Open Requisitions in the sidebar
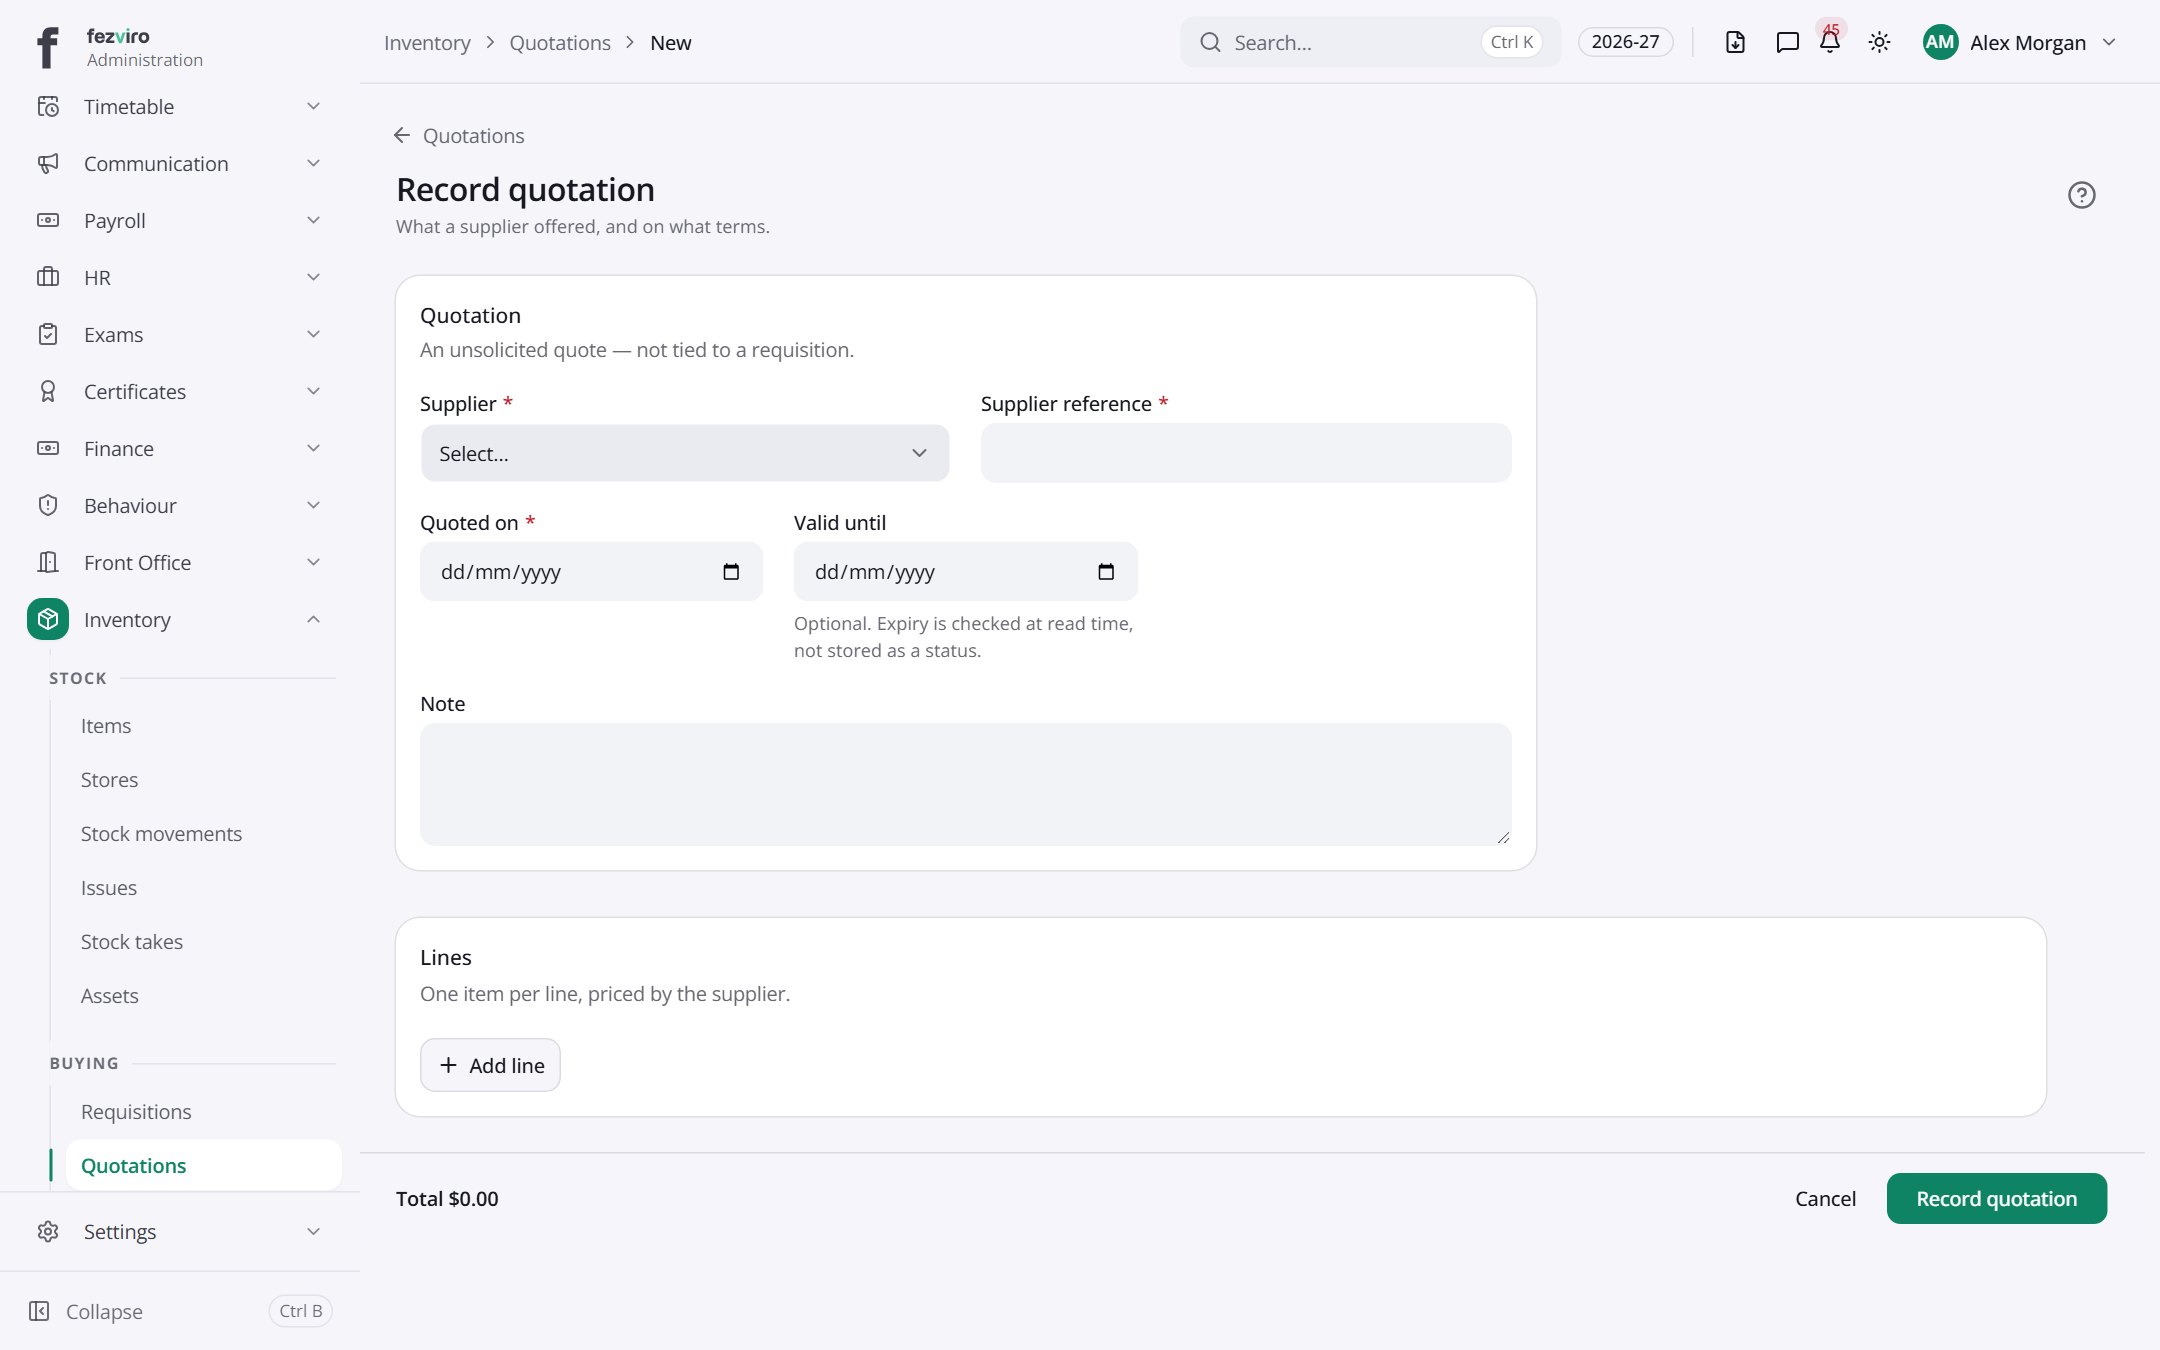This screenshot has width=2160, height=1350. 136,1111
